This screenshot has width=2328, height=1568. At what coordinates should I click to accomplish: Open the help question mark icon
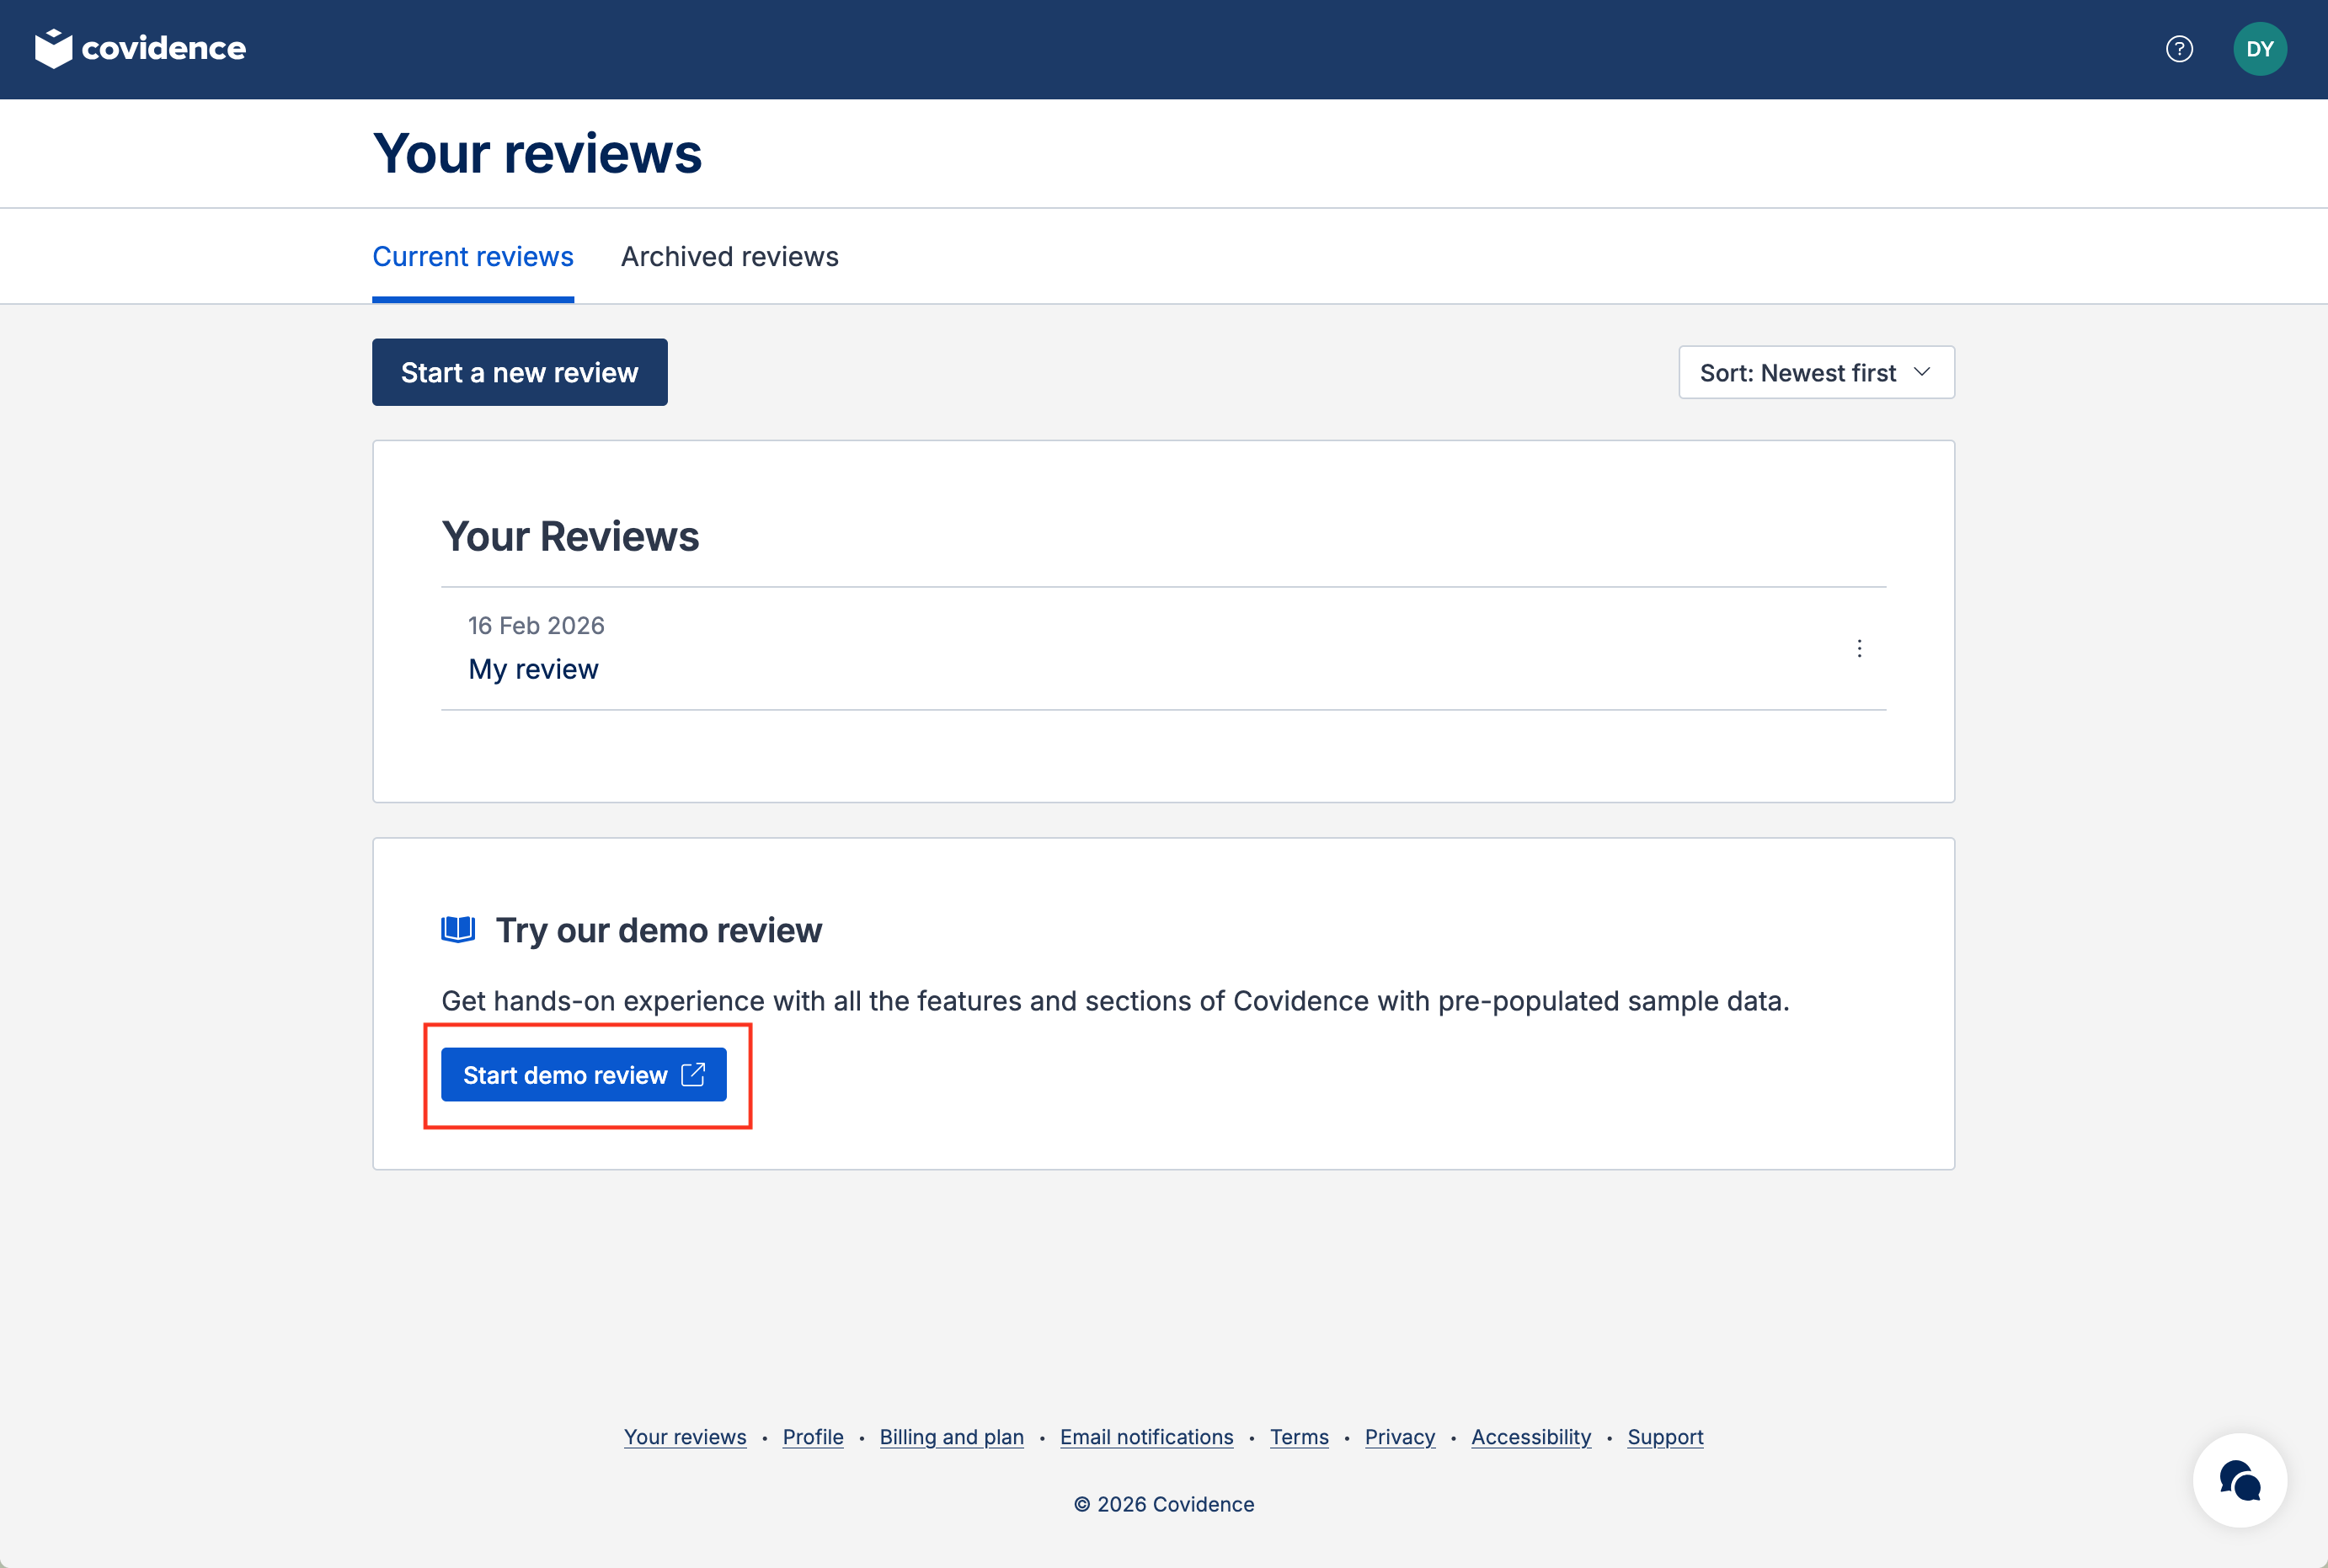coord(2178,48)
